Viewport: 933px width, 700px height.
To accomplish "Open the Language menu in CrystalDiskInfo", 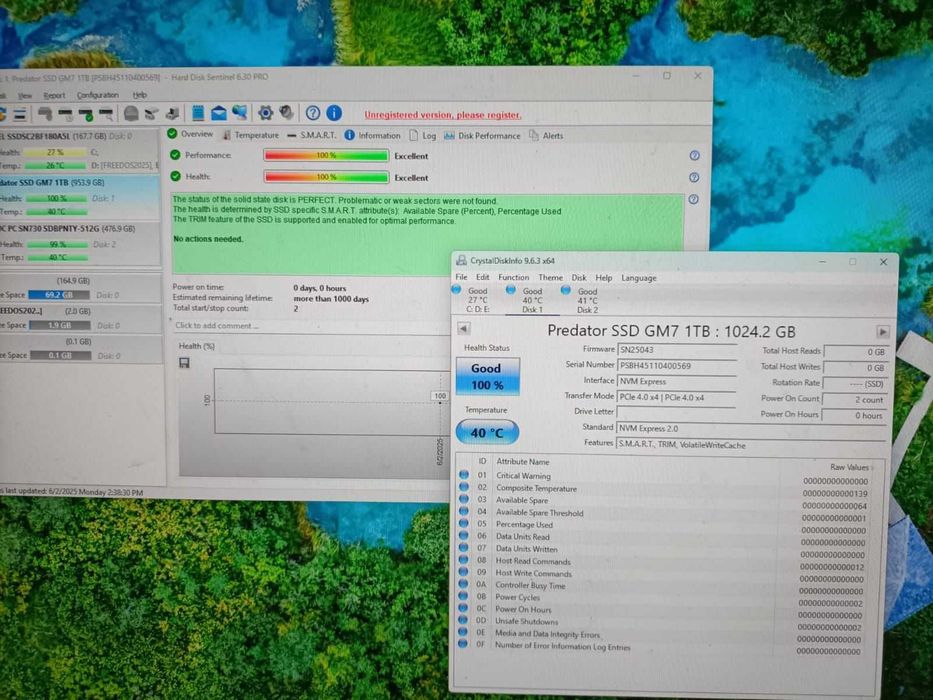I will pos(638,278).
